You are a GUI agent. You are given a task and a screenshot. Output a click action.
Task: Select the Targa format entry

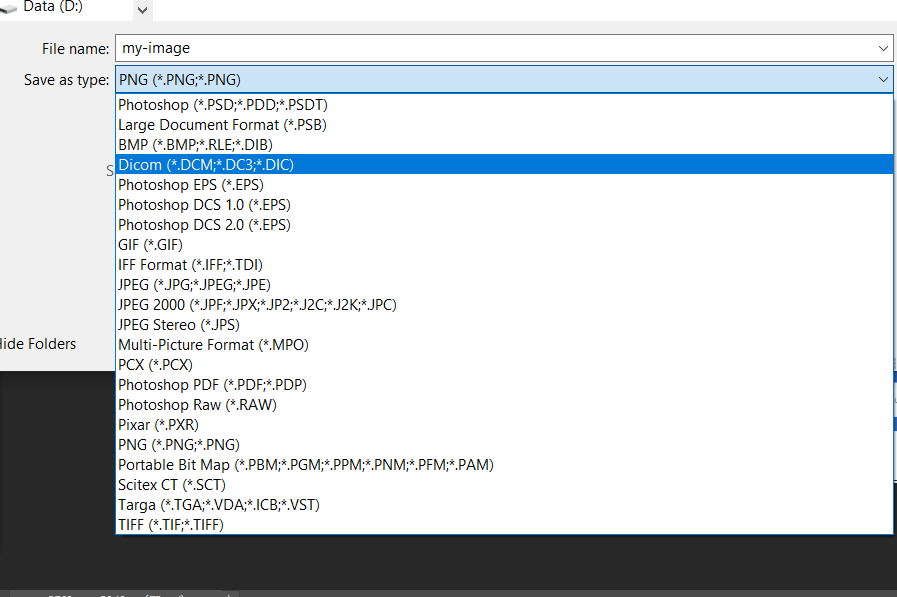220,504
